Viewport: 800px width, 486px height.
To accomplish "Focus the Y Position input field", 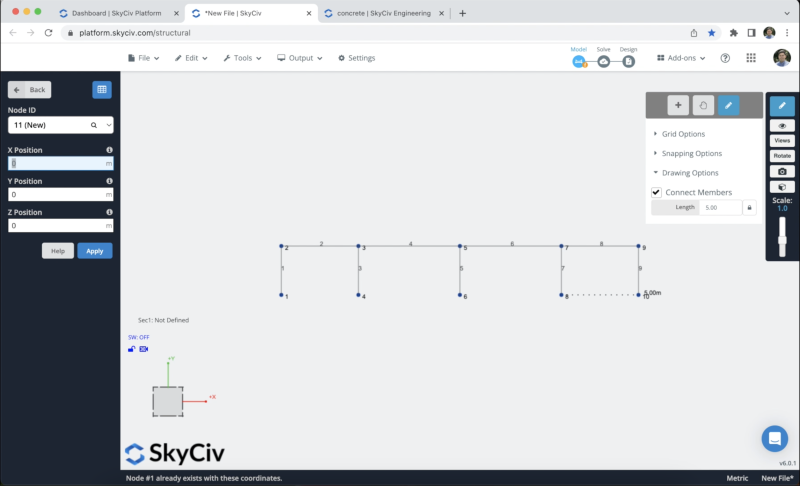I will coord(60,194).
